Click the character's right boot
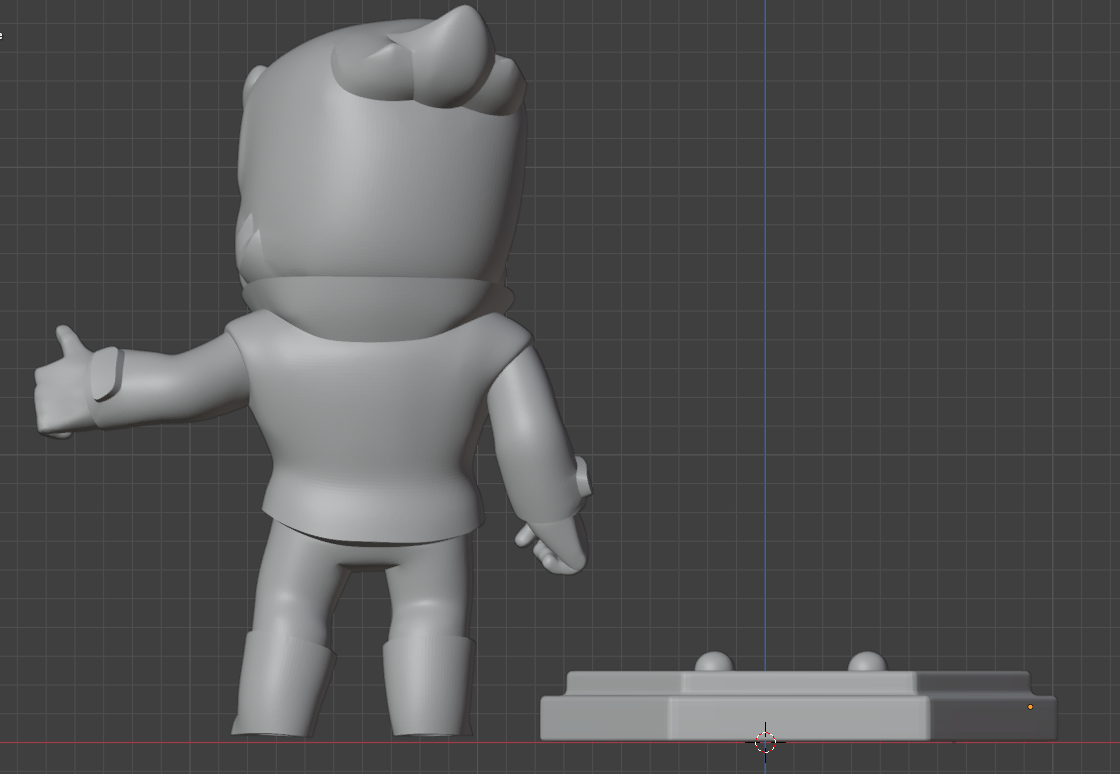This screenshot has width=1120, height=774. pyautogui.click(x=429, y=685)
